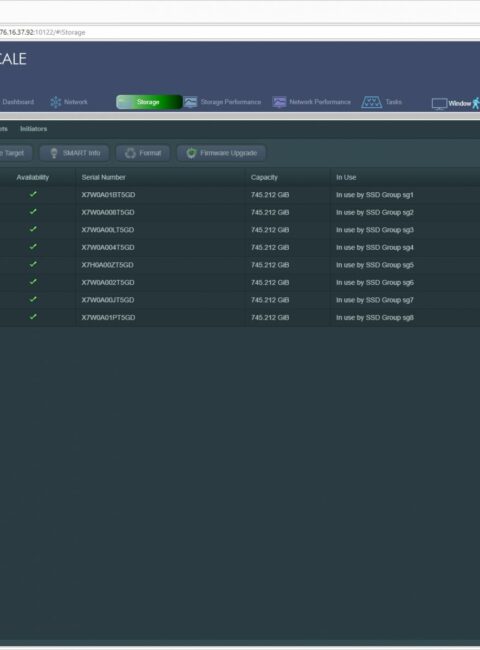Select serial number X7W0A00JT5GD
The height and width of the screenshot is (650, 480).
(108, 300)
